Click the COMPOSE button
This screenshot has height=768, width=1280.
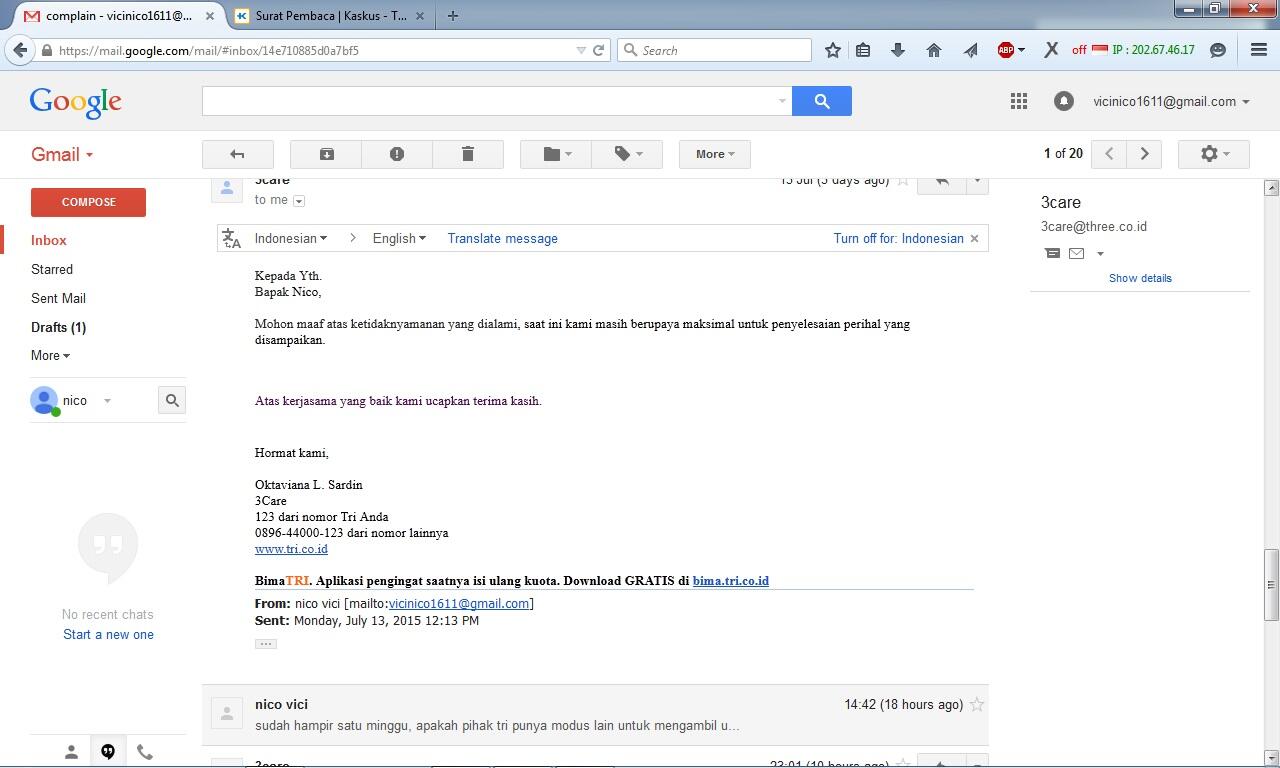click(x=88, y=202)
